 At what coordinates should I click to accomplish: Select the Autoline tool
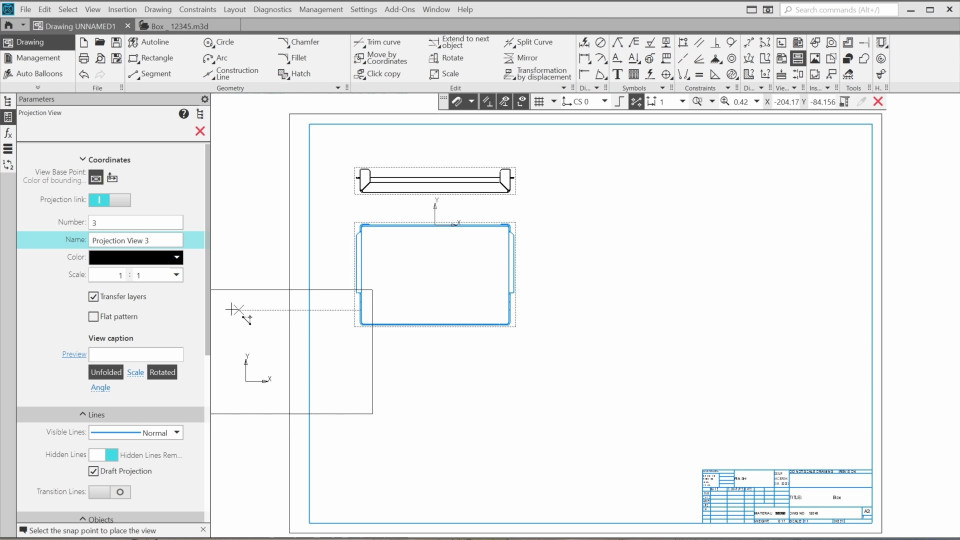[x=148, y=43]
